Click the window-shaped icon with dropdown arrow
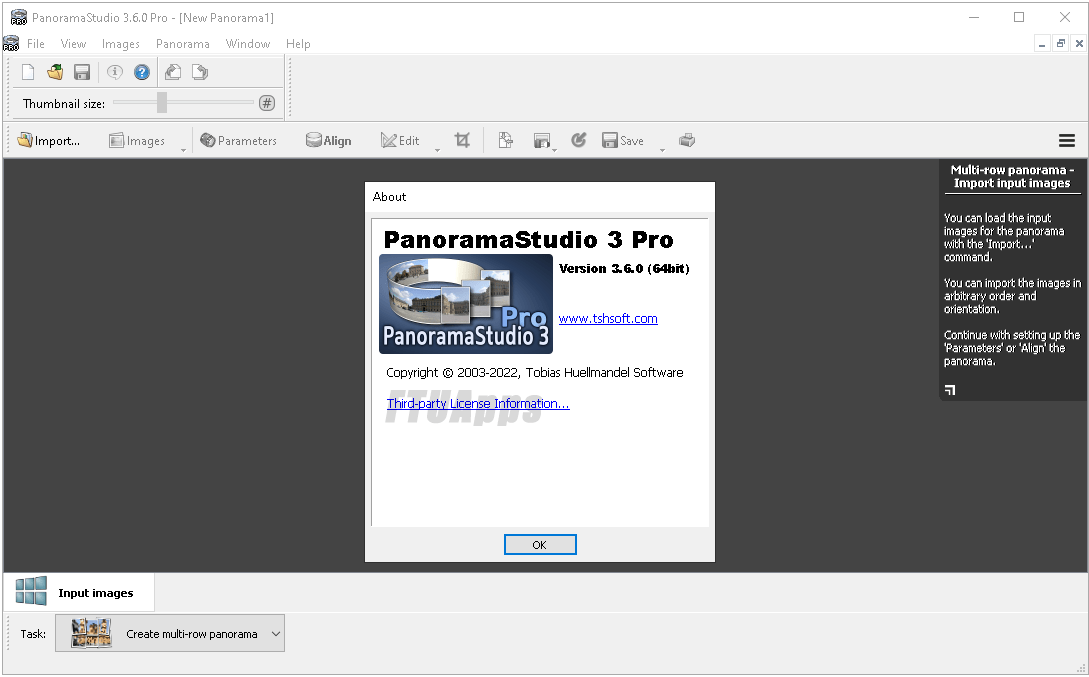Viewport: 1089px width, 677px height. tap(544, 141)
